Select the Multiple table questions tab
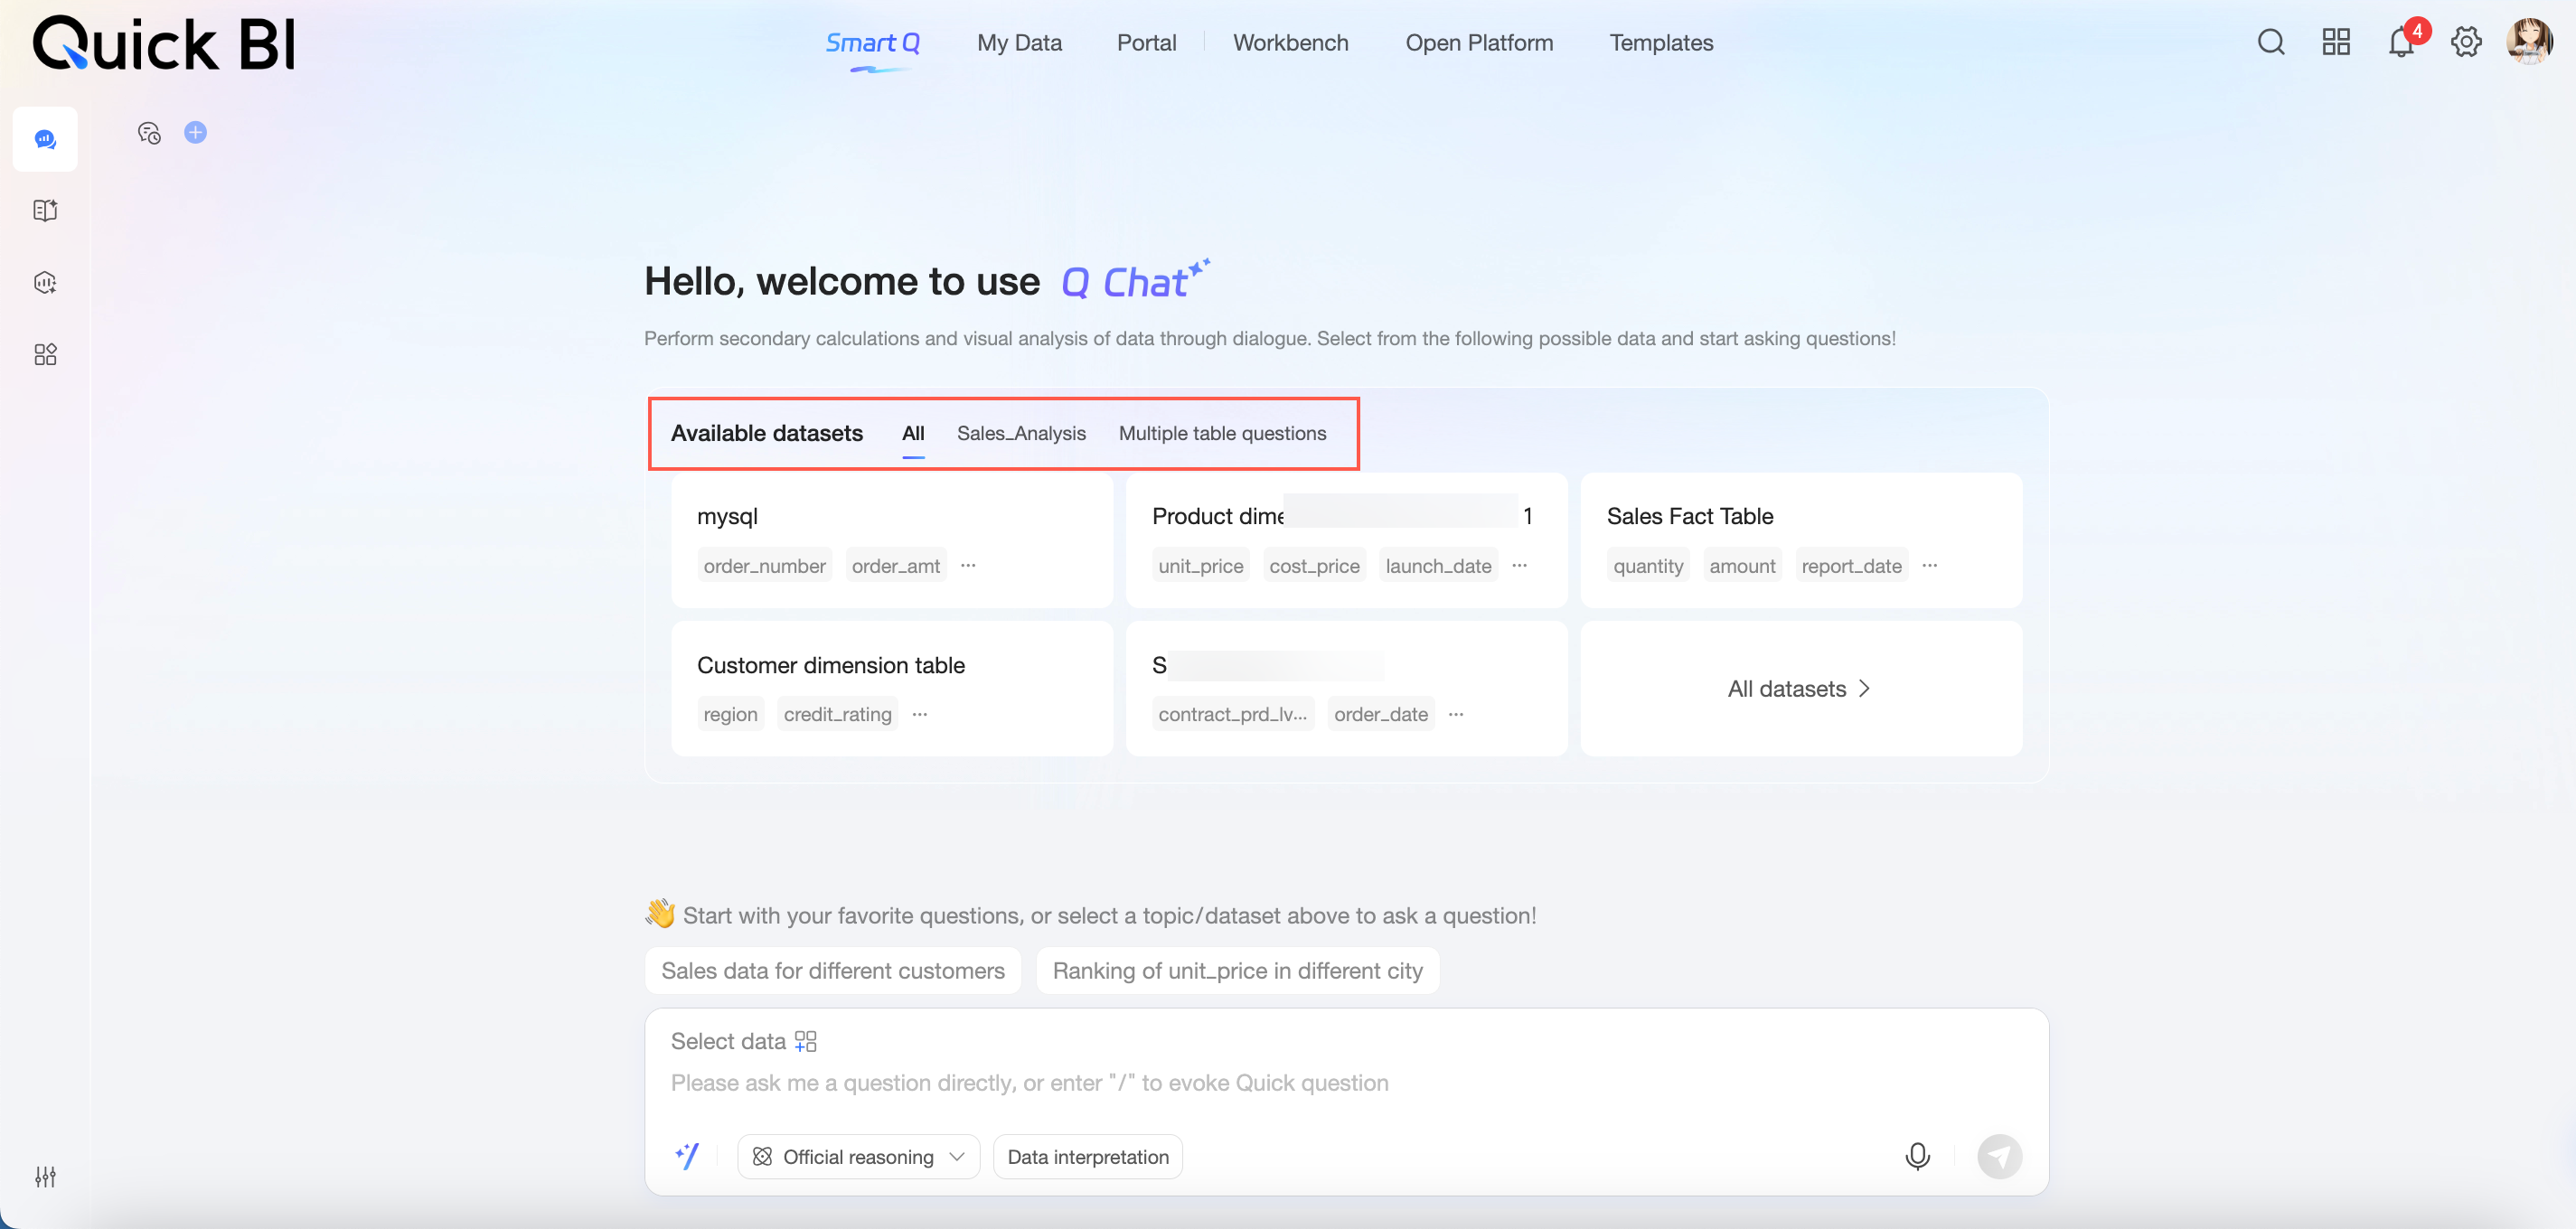Image resolution: width=2576 pixels, height=1229 pixels. 1221,433
